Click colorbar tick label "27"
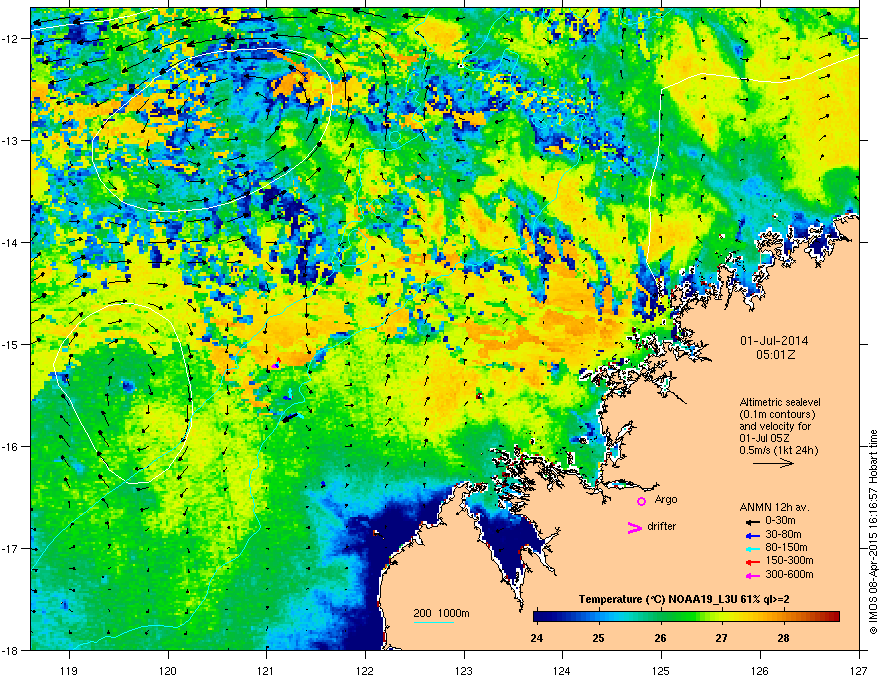The image size is (880, 680). (721, 638)
